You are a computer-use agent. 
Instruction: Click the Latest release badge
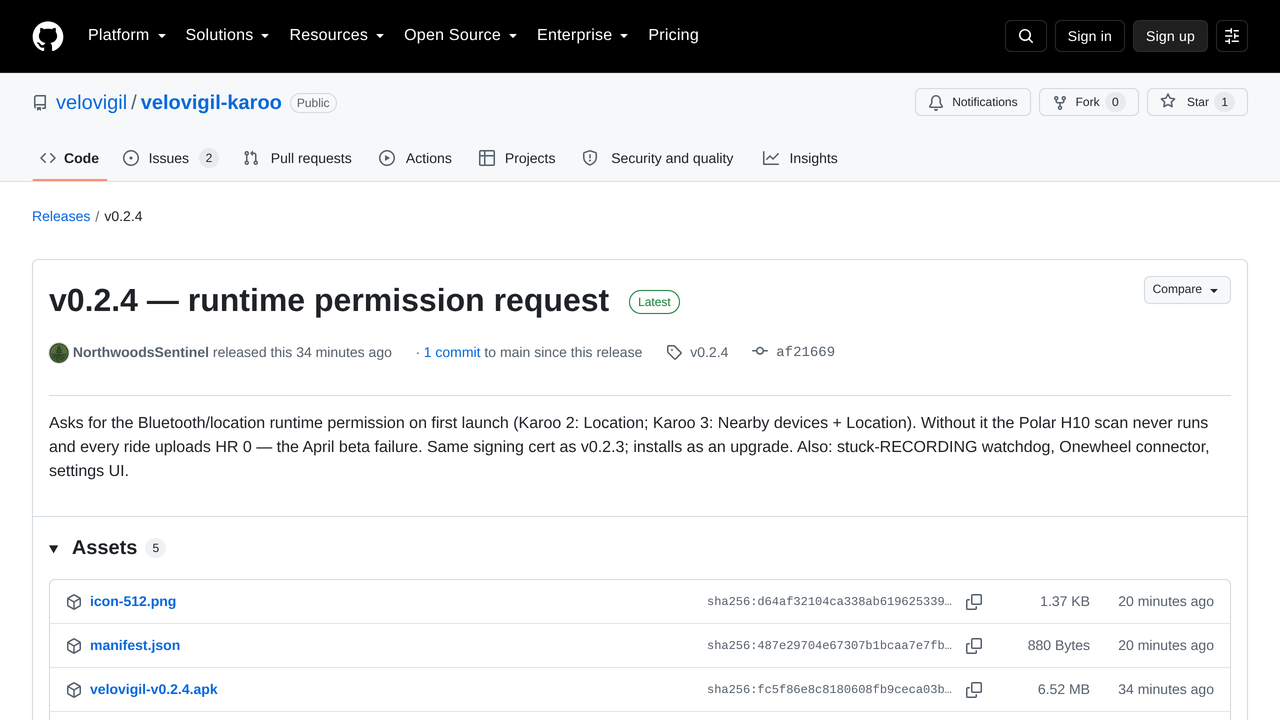coord(654,302)
